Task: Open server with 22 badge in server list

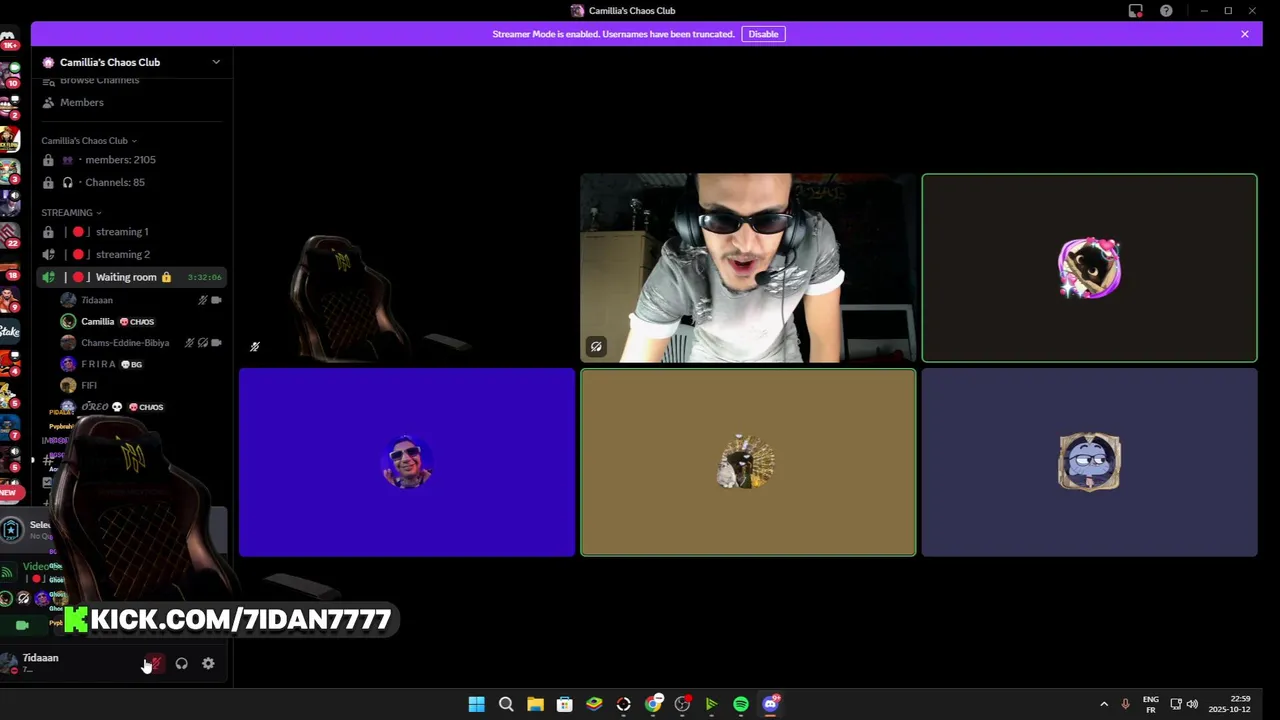Action: 10,236
